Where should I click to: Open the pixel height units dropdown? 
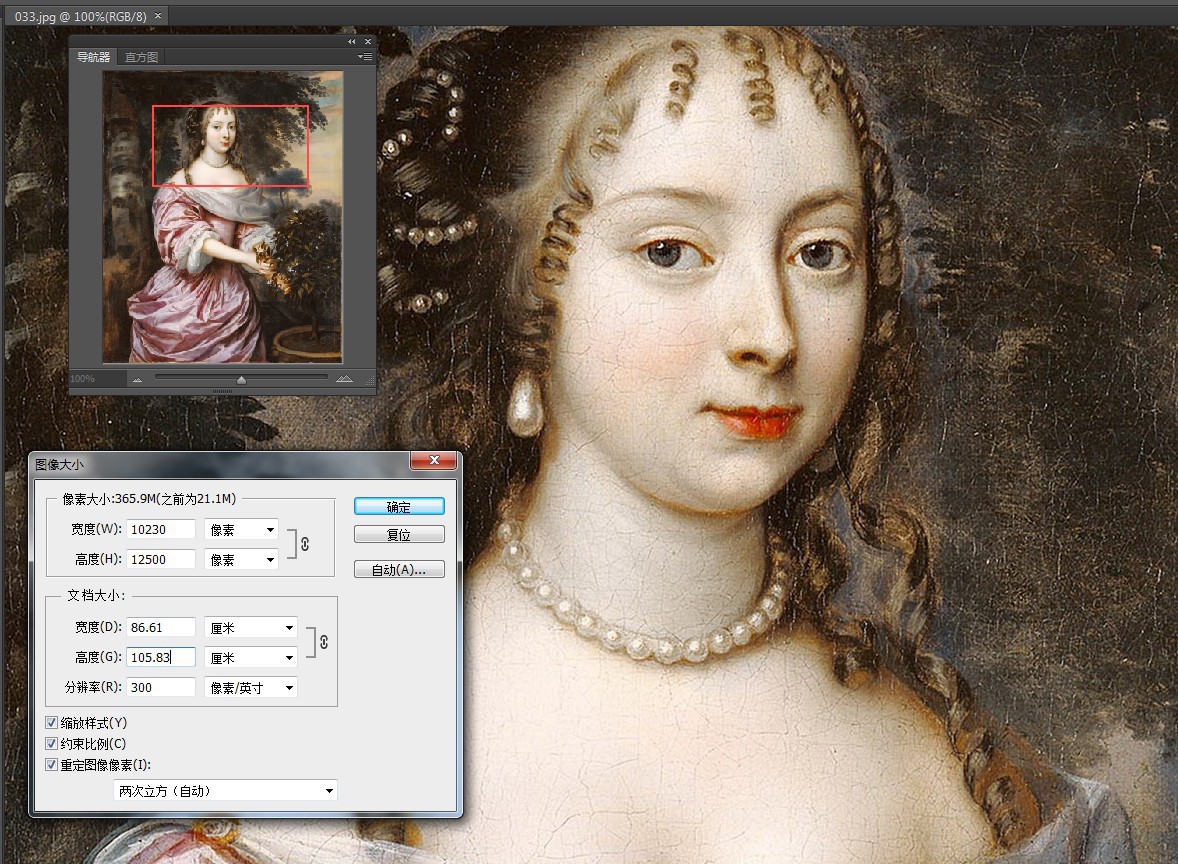point(241,560)
